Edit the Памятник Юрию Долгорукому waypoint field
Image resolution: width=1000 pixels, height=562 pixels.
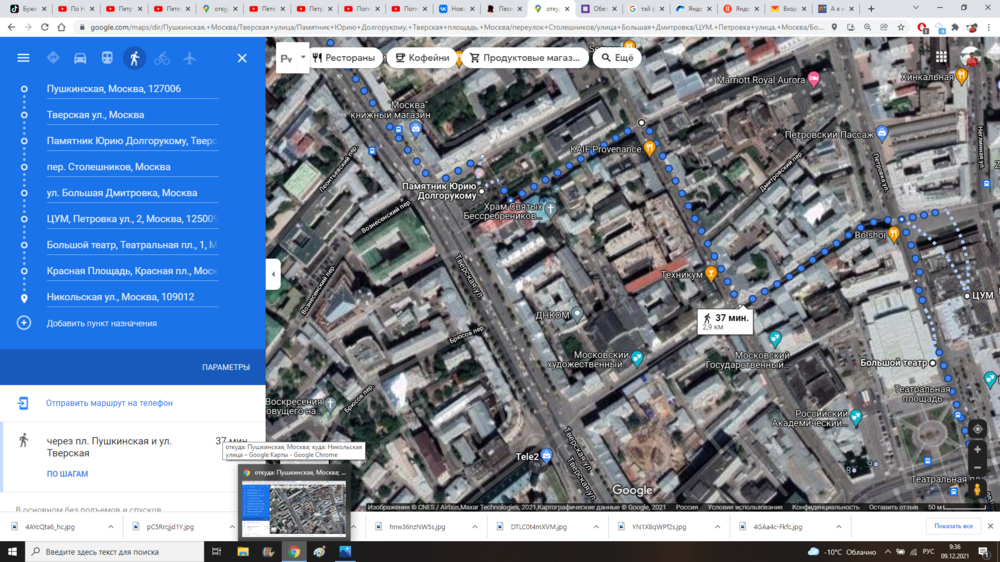click(x=132, y=141)
